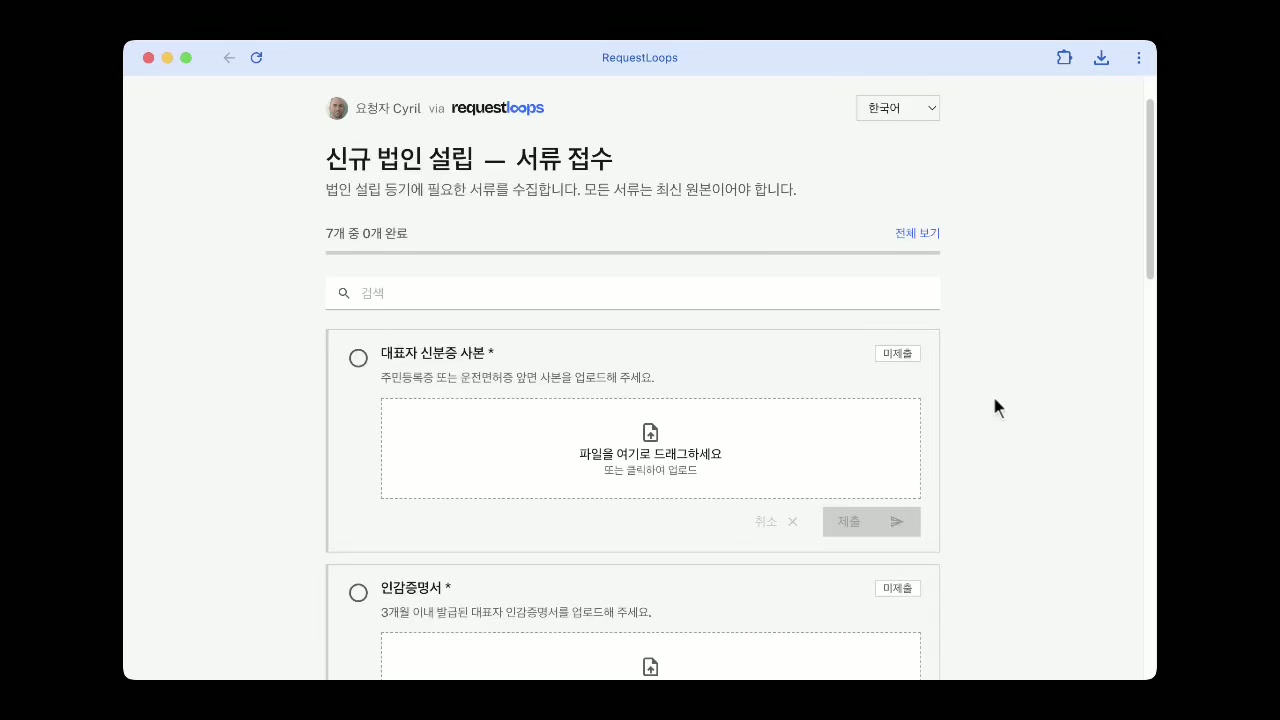Click the 취소 cancel button

pos(776,522)
